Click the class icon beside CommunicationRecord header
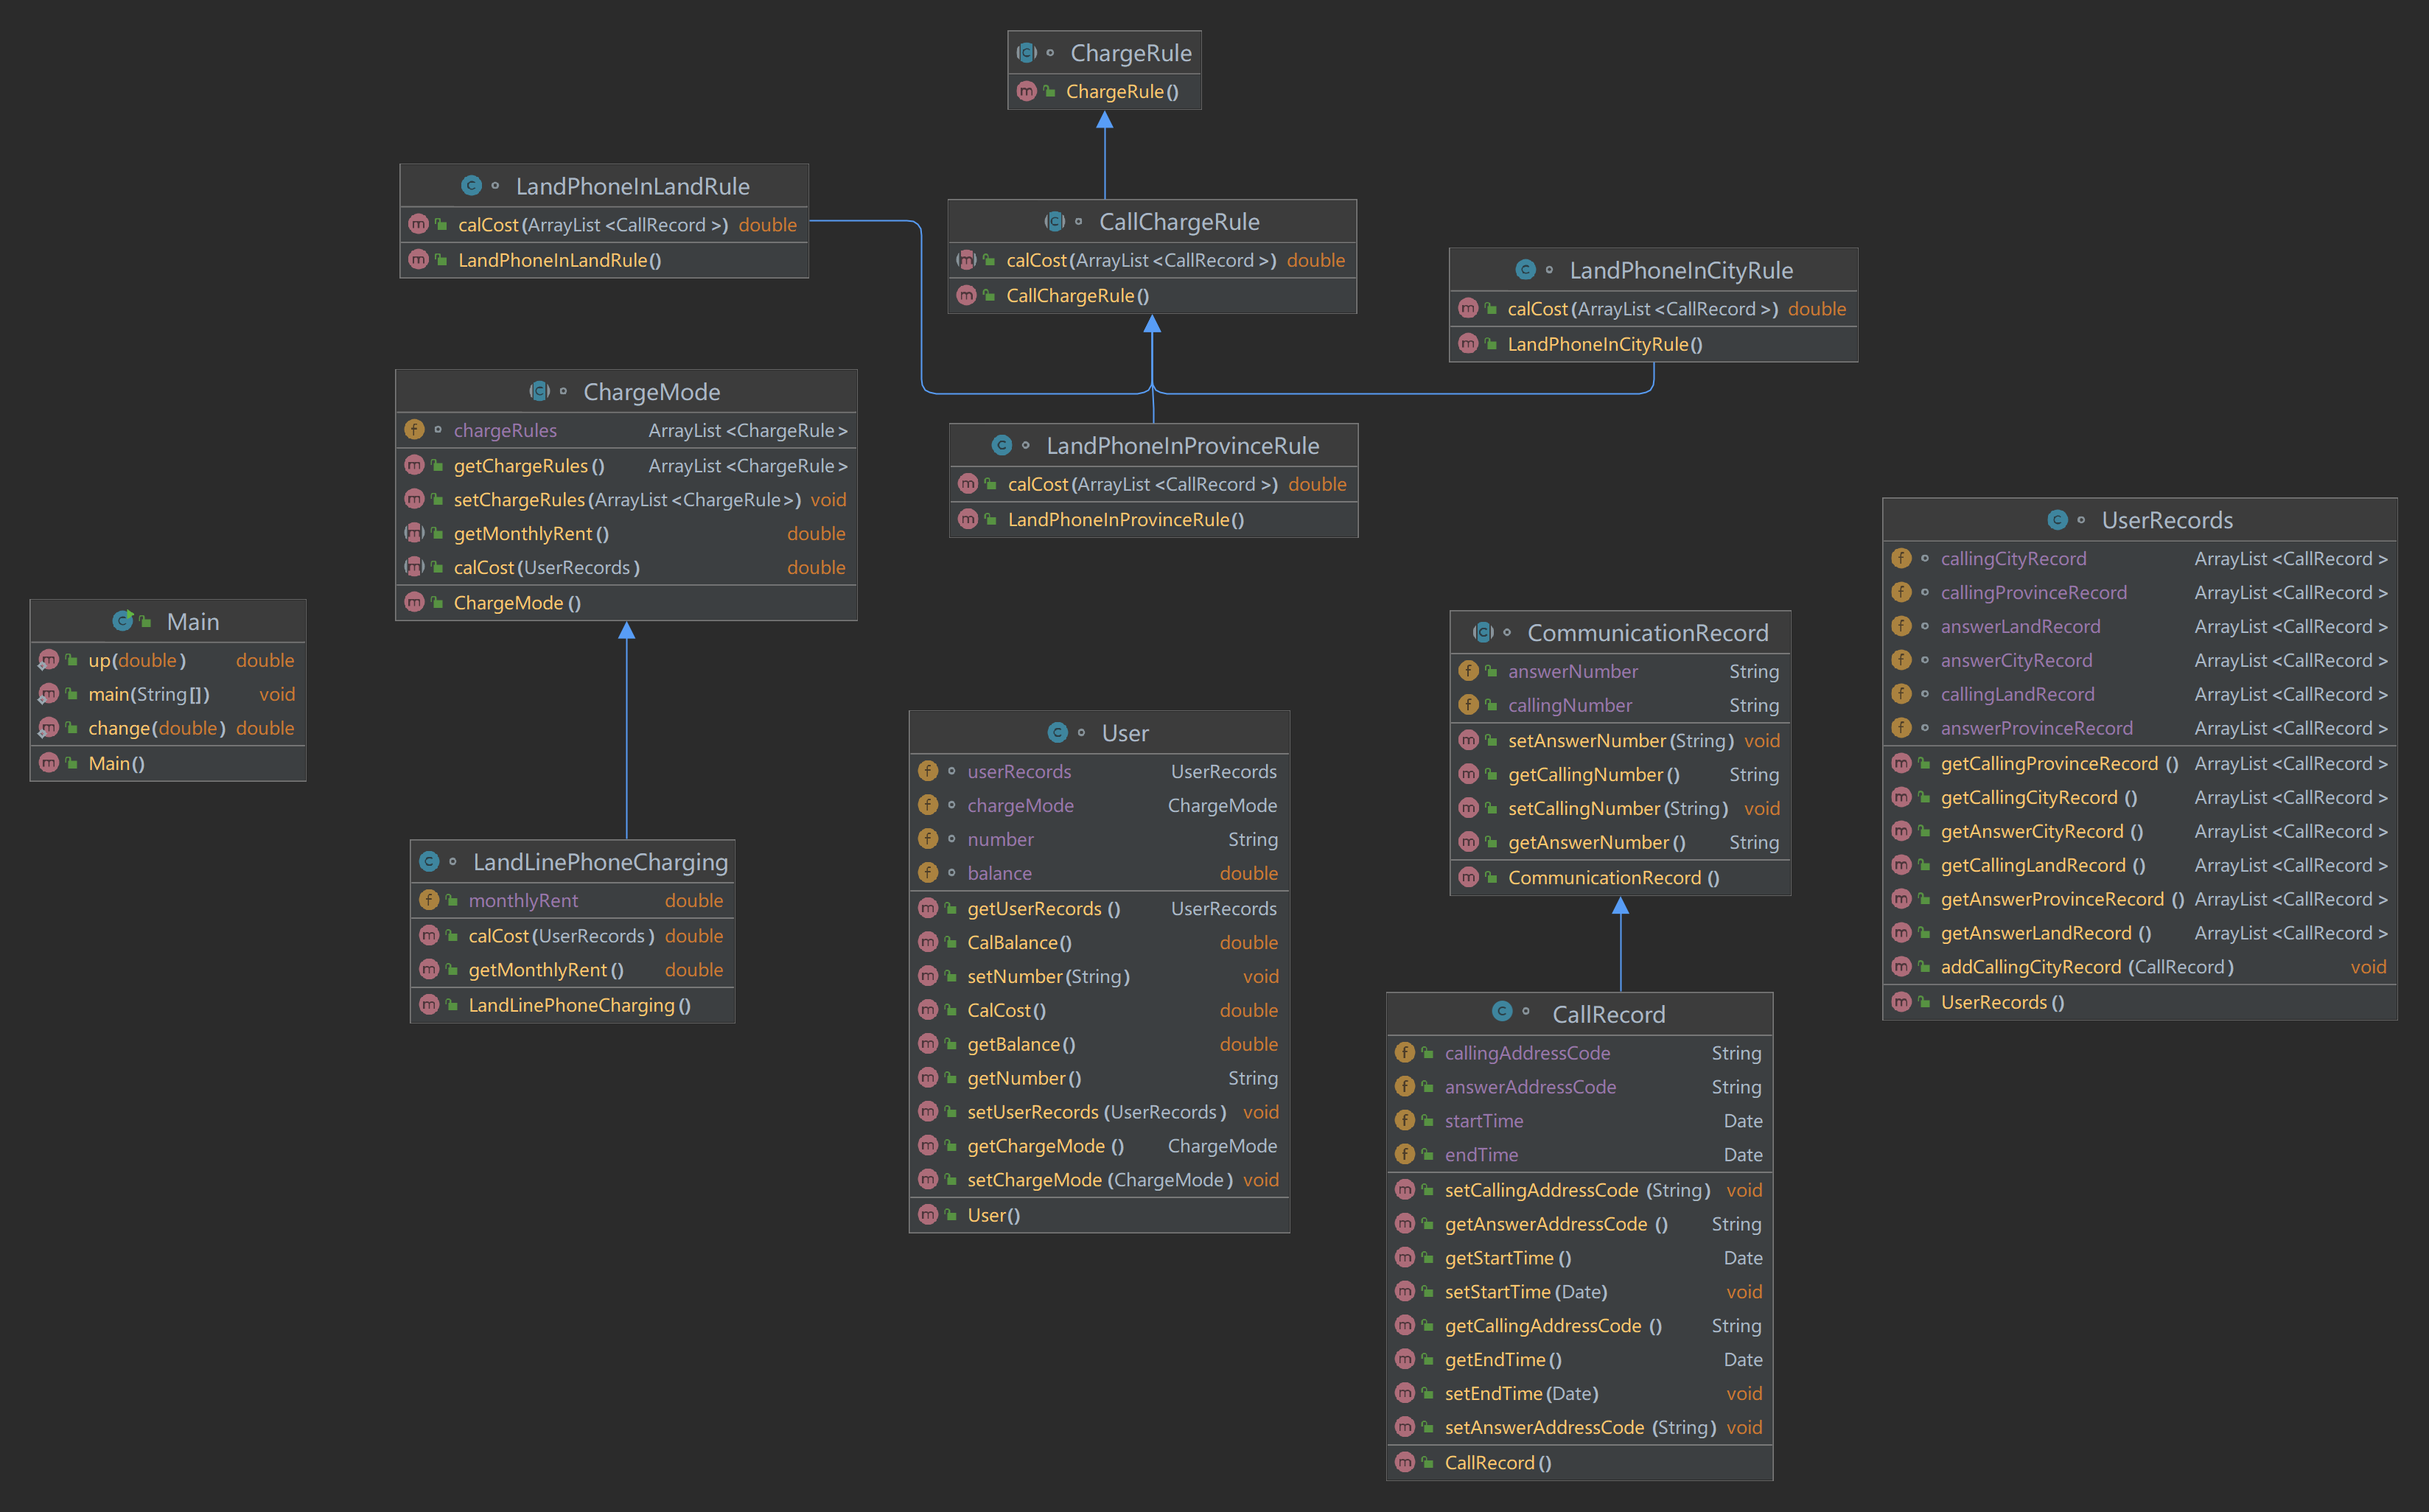The image size is (2429, 1512). point(1483,632)
